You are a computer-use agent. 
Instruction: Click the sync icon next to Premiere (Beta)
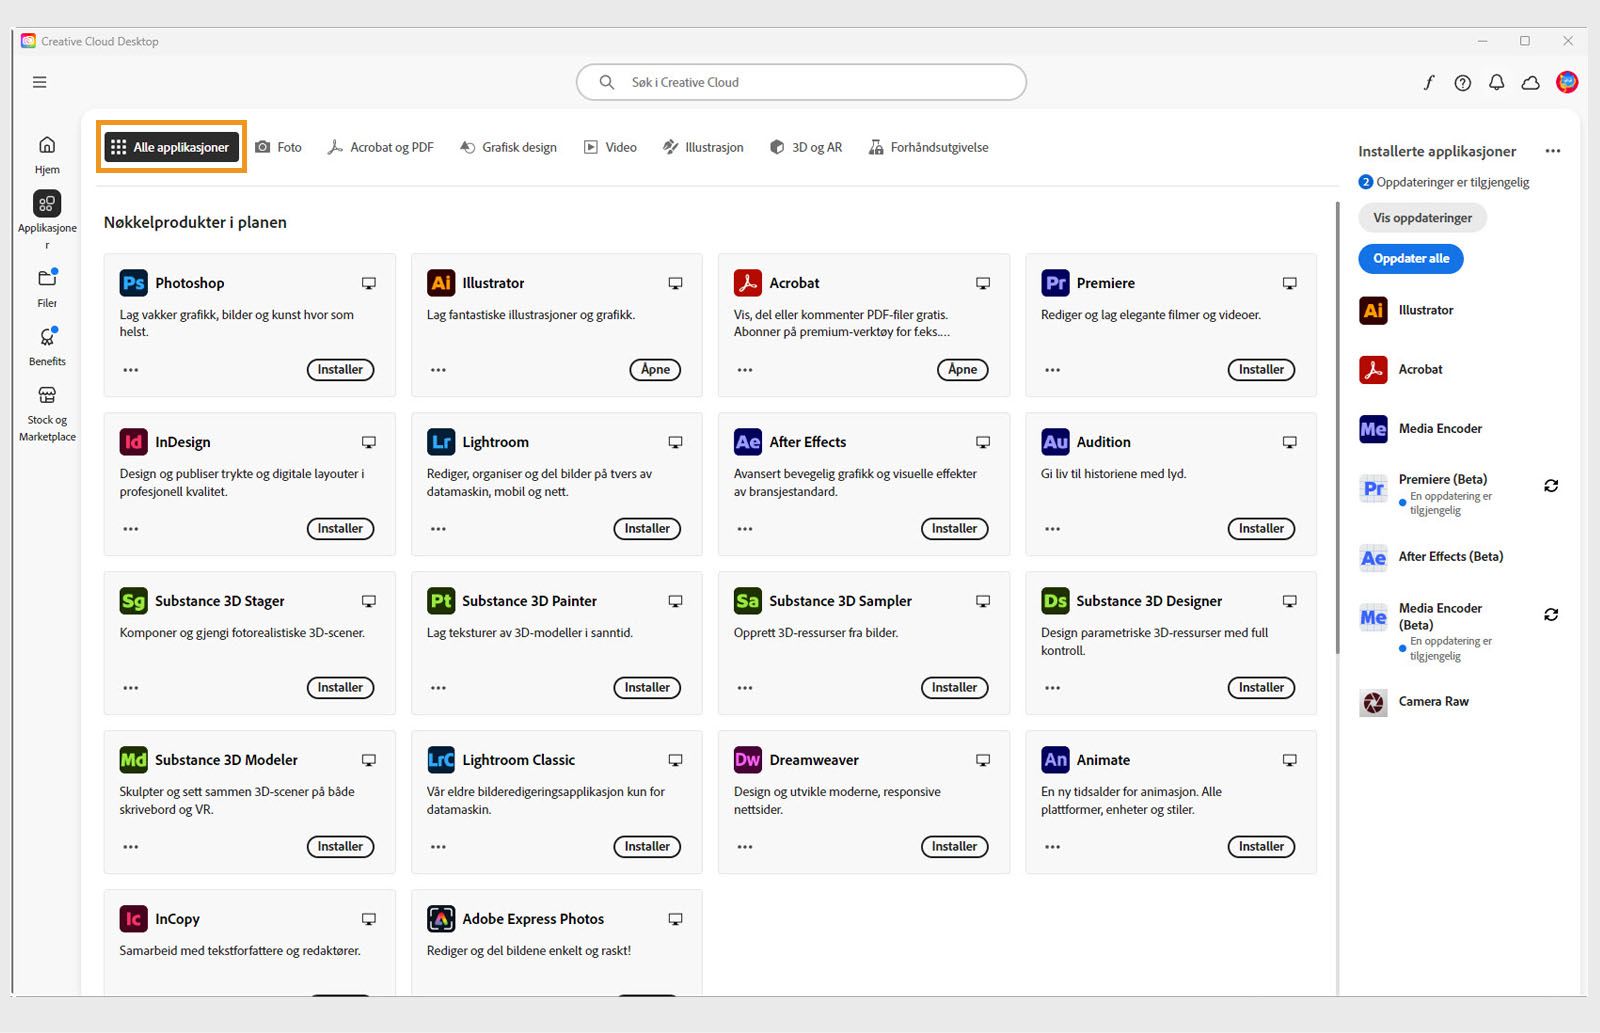(x=1551, y=486)
